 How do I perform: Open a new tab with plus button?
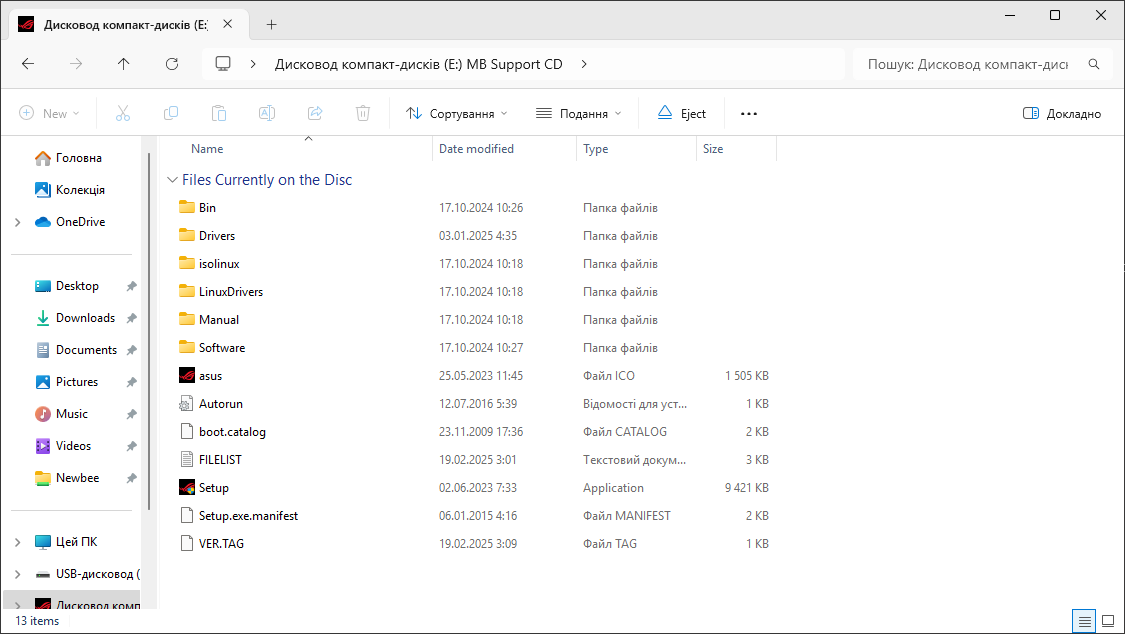point(271,25)
